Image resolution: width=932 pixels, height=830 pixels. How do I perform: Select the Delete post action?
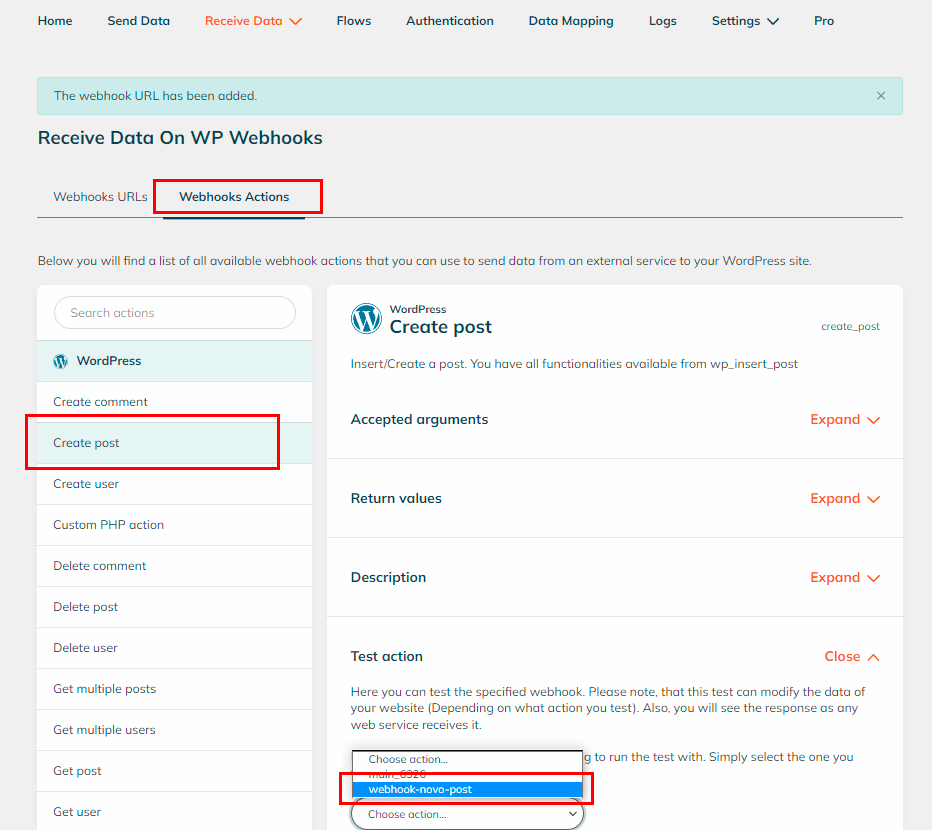(x=175, y=607)
